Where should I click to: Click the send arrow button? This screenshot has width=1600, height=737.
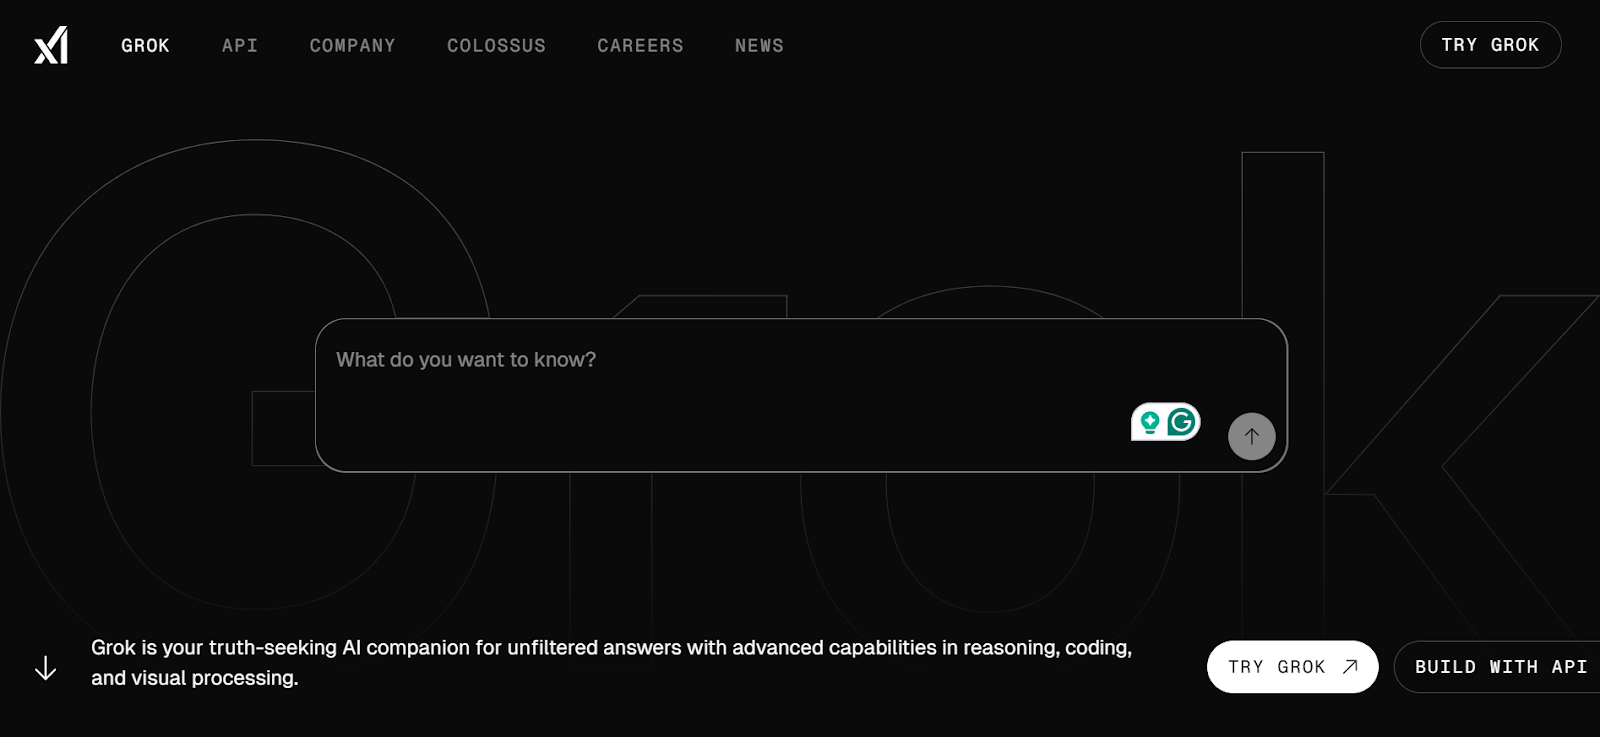(1251, 436)
